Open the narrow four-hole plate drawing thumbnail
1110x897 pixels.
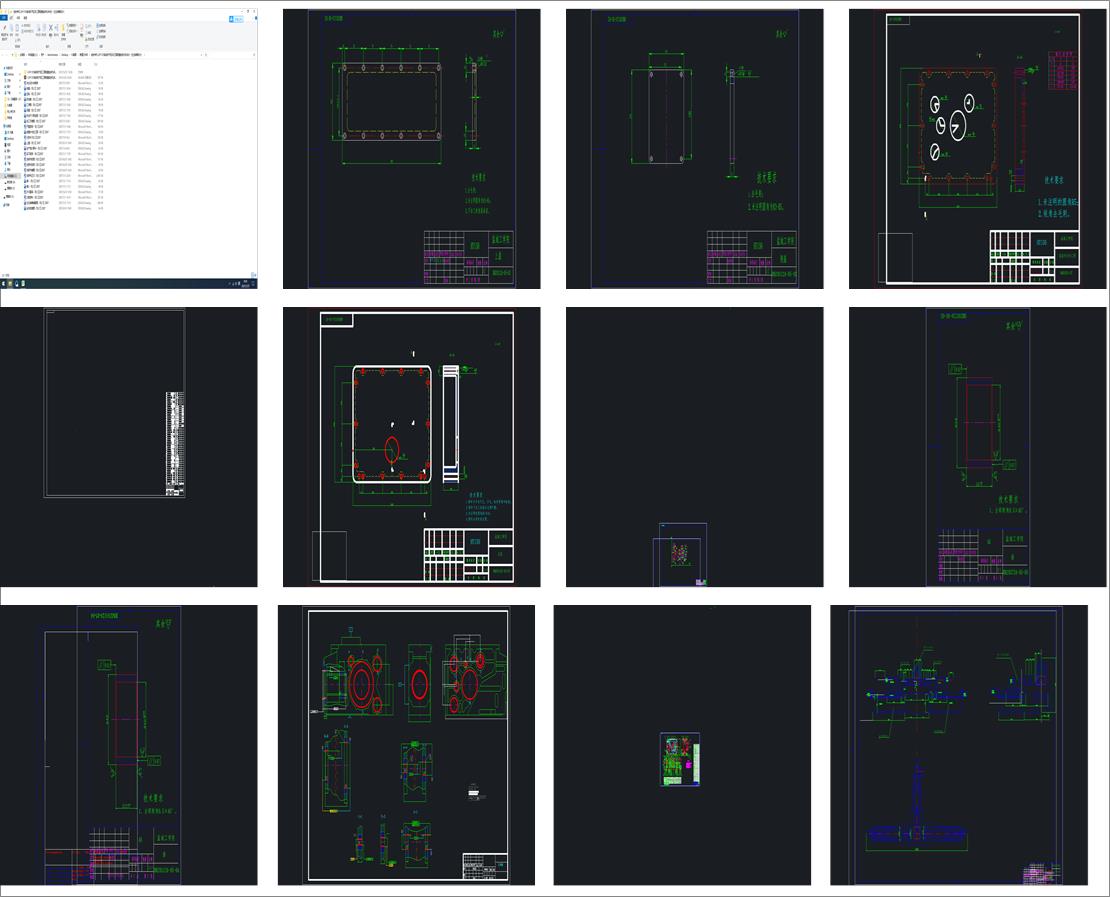[694, 149]
